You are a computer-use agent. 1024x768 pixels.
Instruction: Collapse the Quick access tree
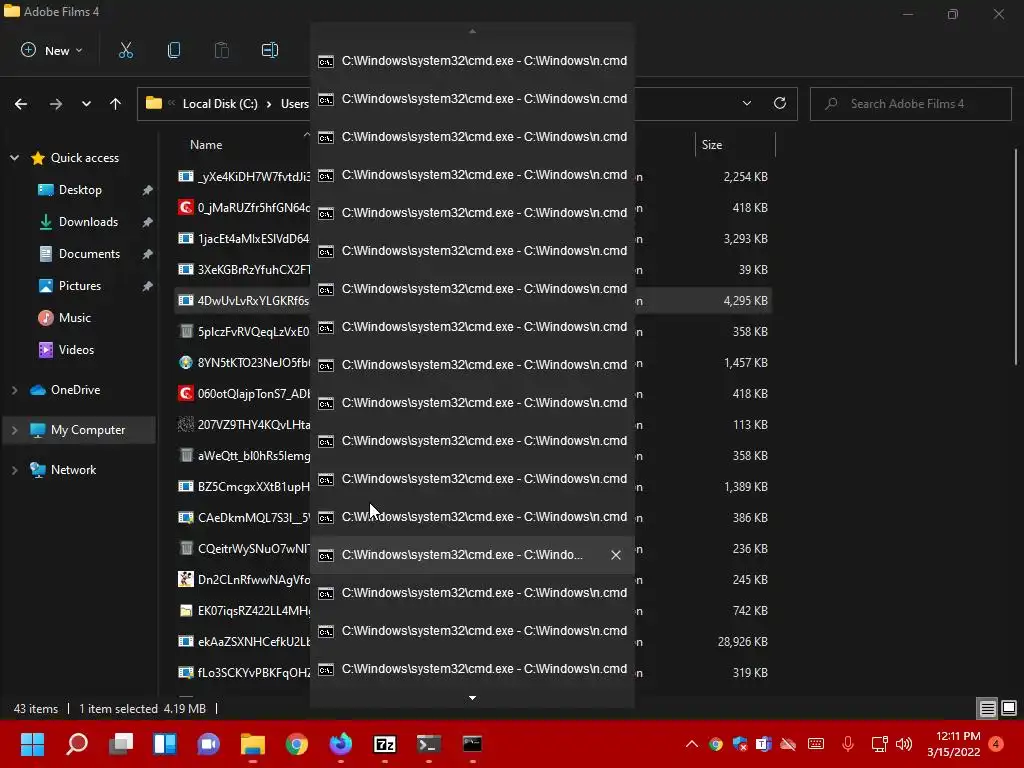coord(14,158)
